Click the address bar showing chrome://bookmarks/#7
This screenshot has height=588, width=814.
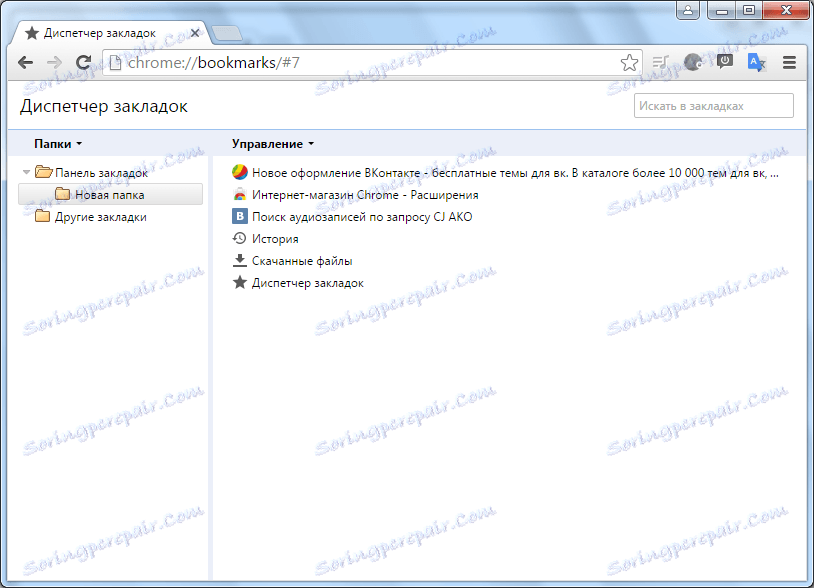pyautogui.click(x=371, y=63)
